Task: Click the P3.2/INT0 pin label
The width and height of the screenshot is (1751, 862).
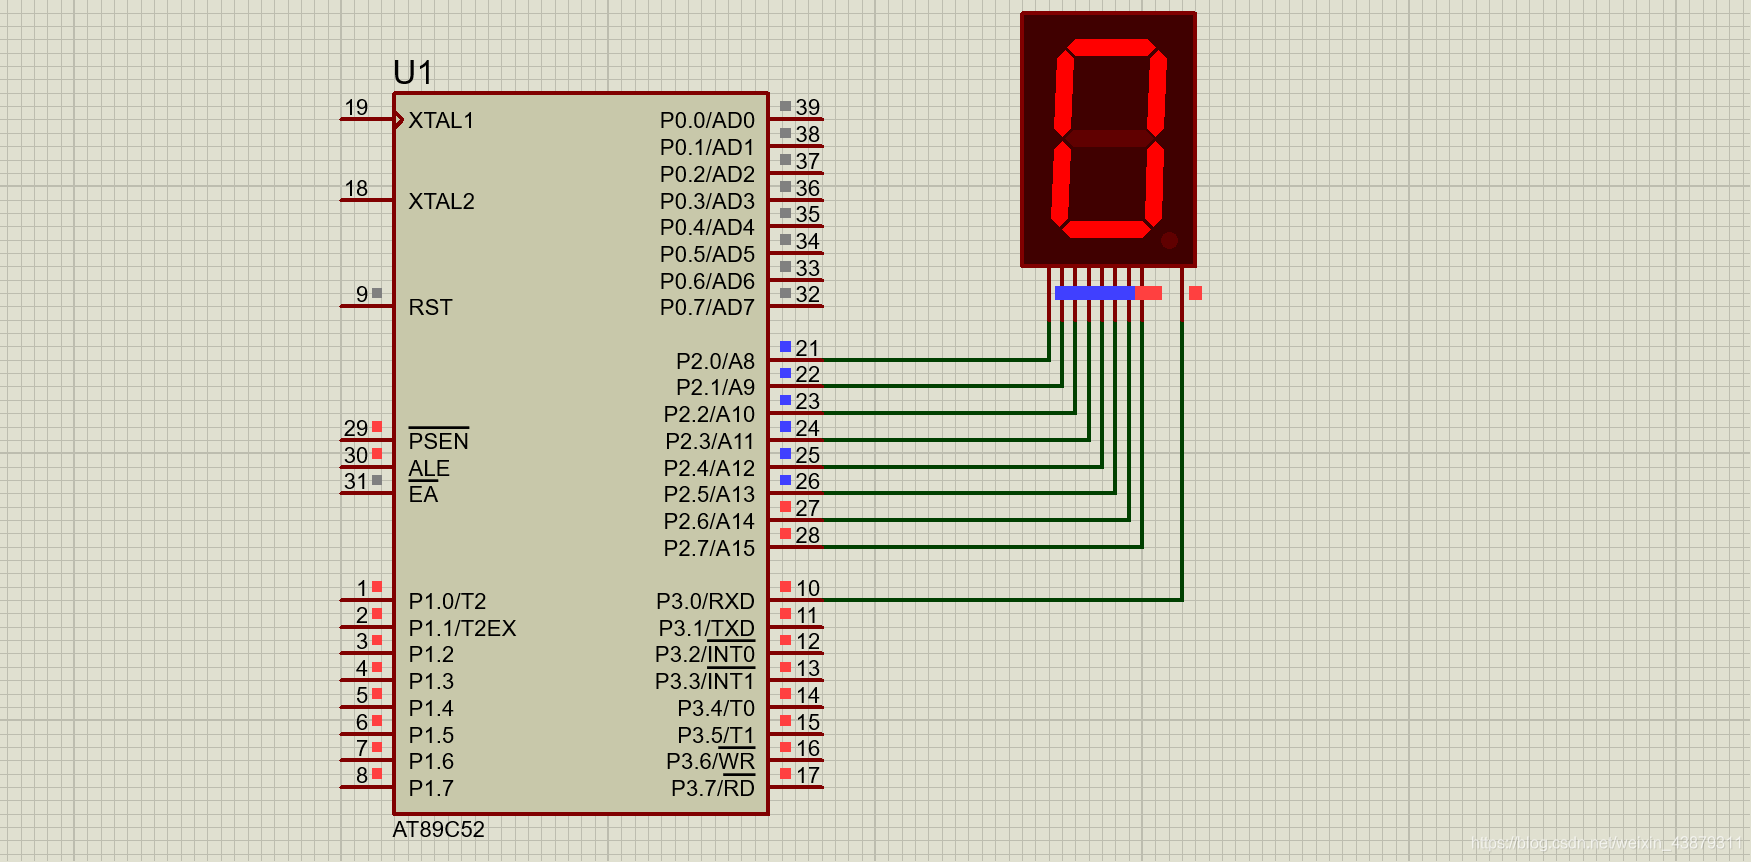Action: (x=704, y=654)
